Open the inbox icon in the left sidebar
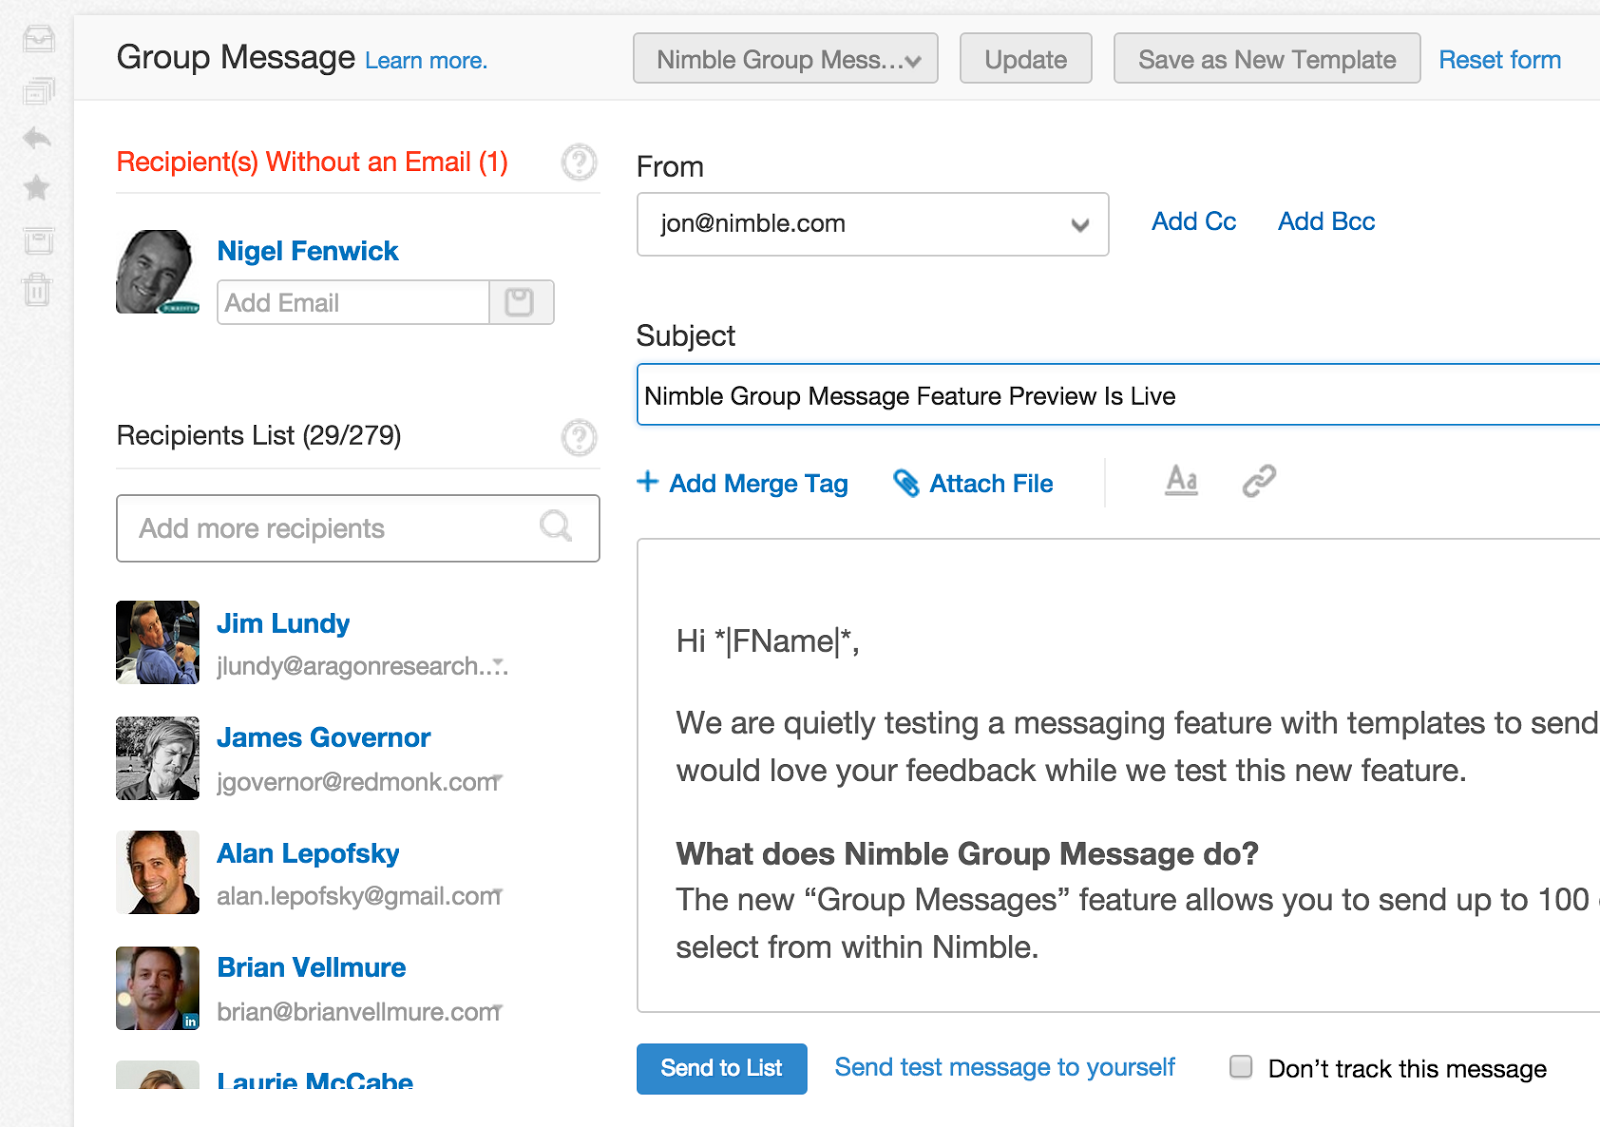1600x1127 pixels. 38,39
